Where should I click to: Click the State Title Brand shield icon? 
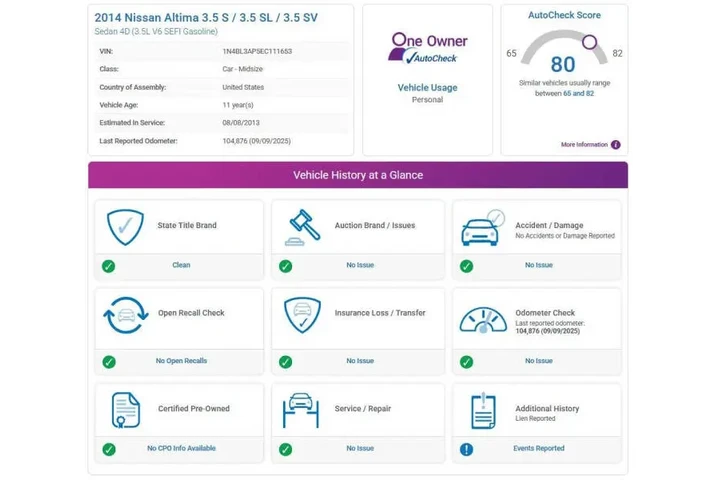click(125, 227)
